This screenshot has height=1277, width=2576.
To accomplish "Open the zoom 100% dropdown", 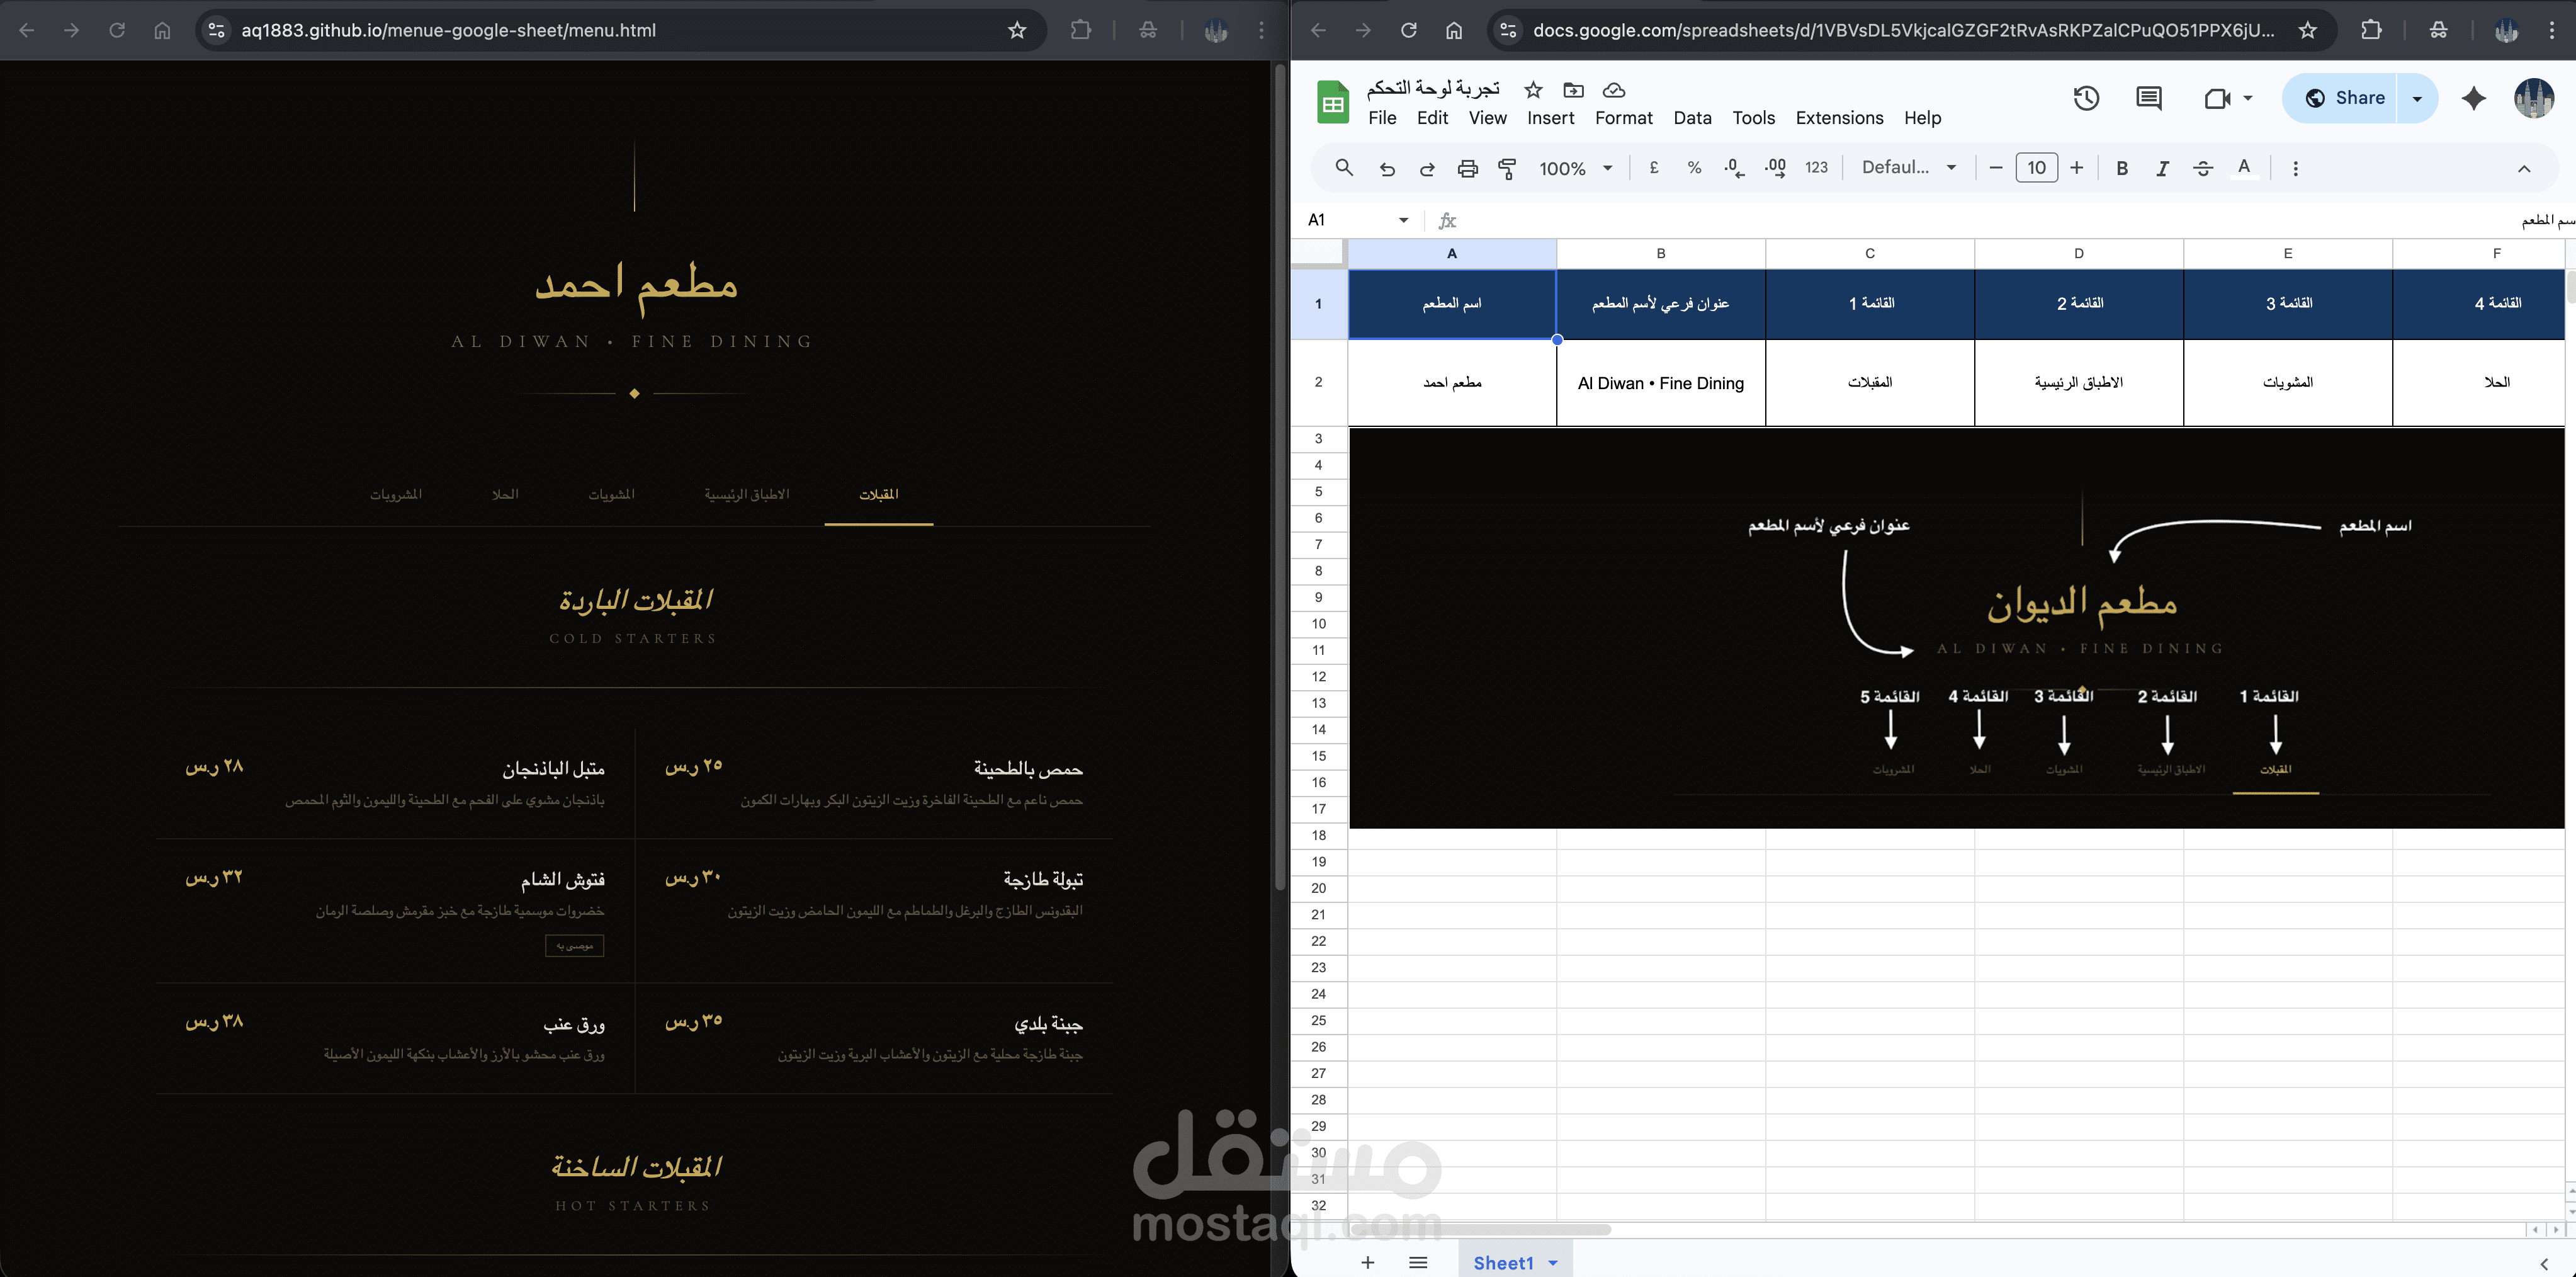I will tap(1575, 168).
